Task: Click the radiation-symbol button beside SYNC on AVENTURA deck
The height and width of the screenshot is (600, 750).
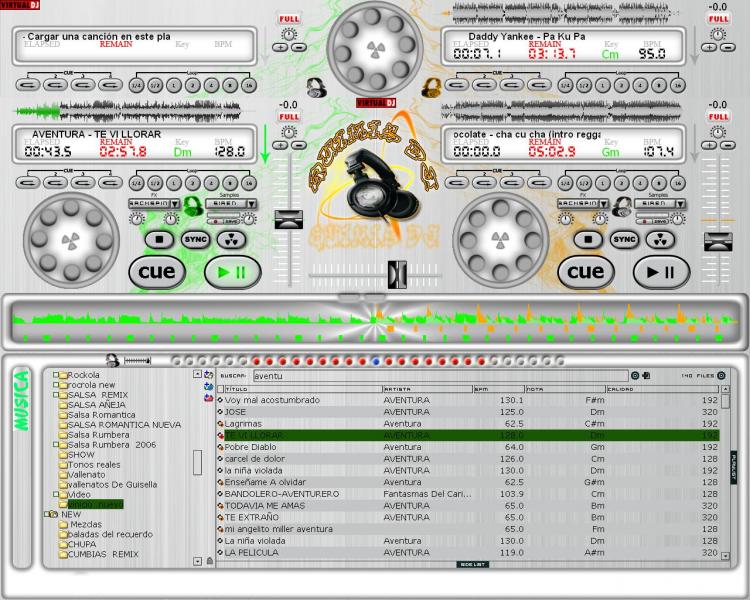Action: click(232, 239)
